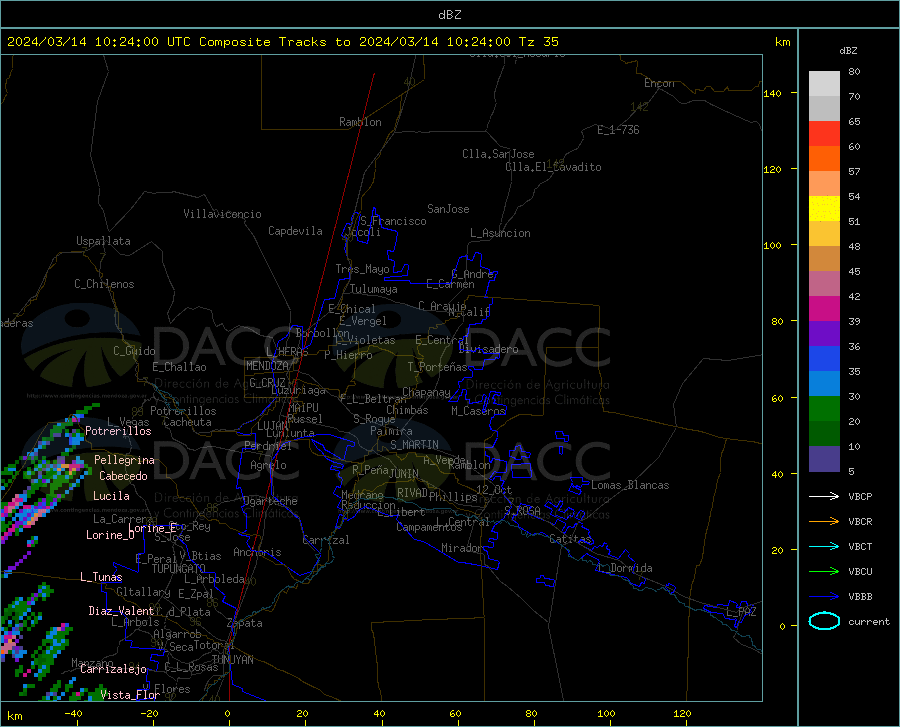Click the gray 70 dBZ color swatch
The width and height of the screenshot is (900, 727).
pyautogui.click(x=824, y=108)
